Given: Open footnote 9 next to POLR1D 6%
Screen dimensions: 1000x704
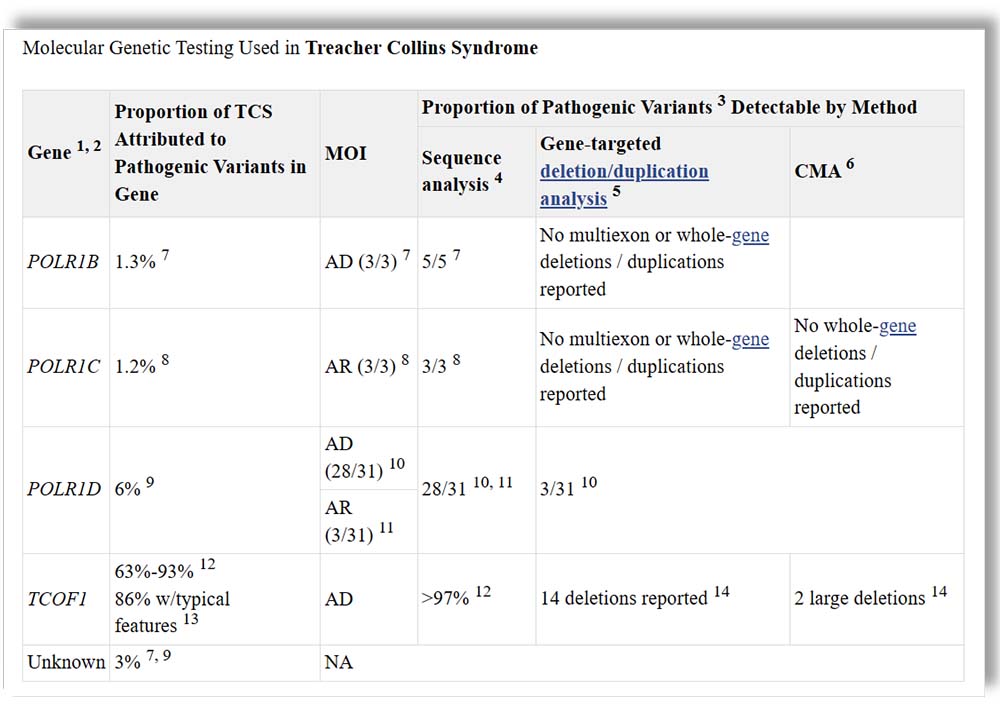Looking at the screenshot, I should tap(149, 483).
